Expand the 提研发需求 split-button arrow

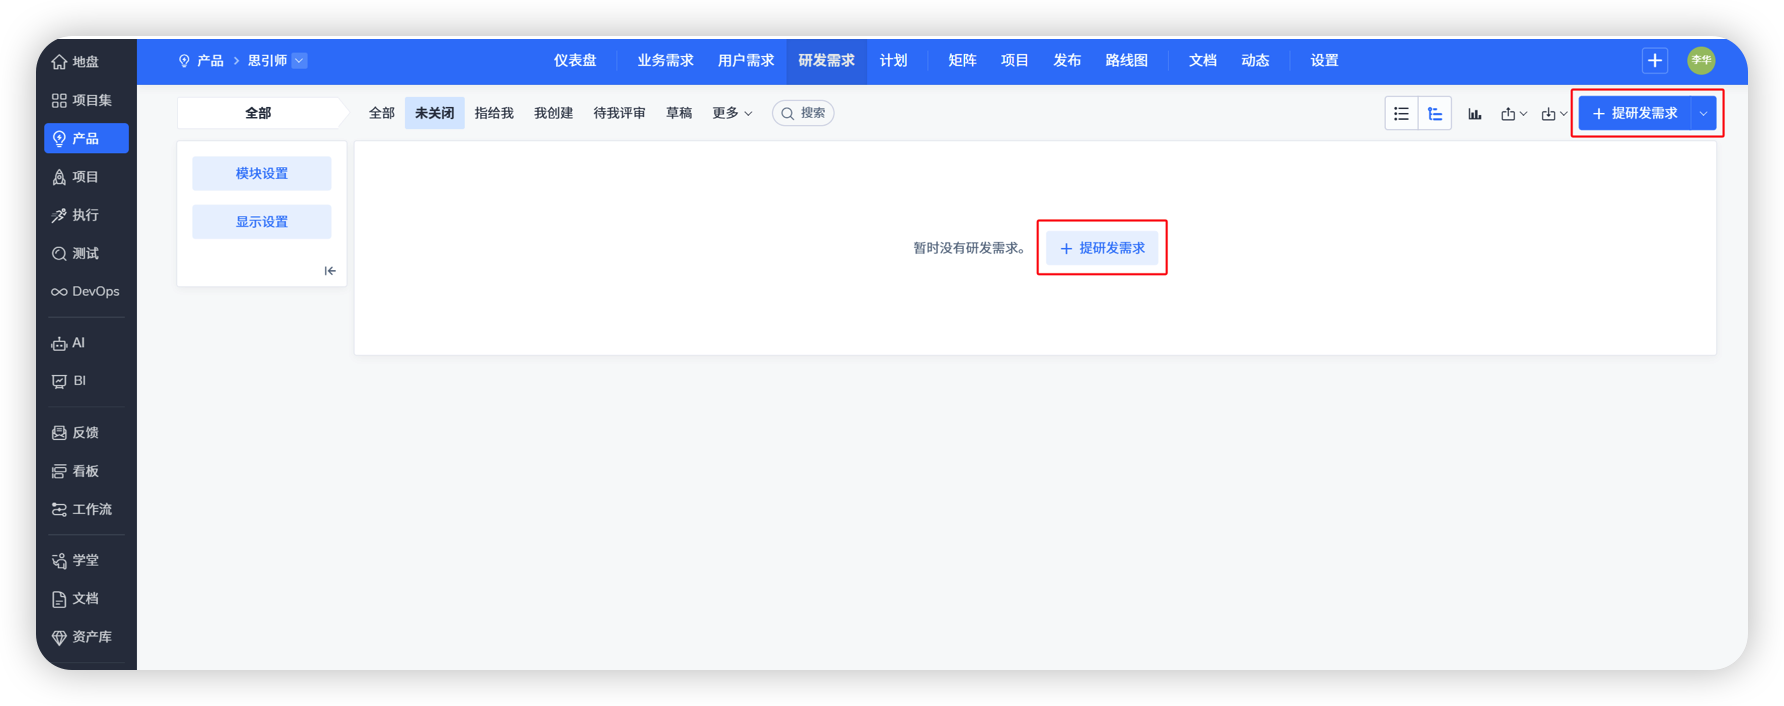pyautogui.click(x=1704, y=114)
